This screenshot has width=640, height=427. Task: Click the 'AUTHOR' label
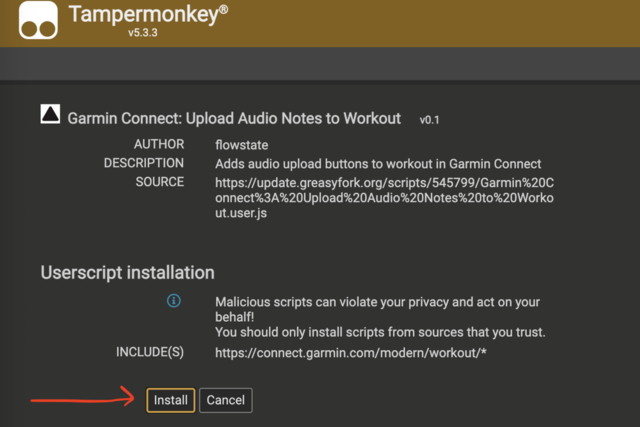(x=159, y=144)
